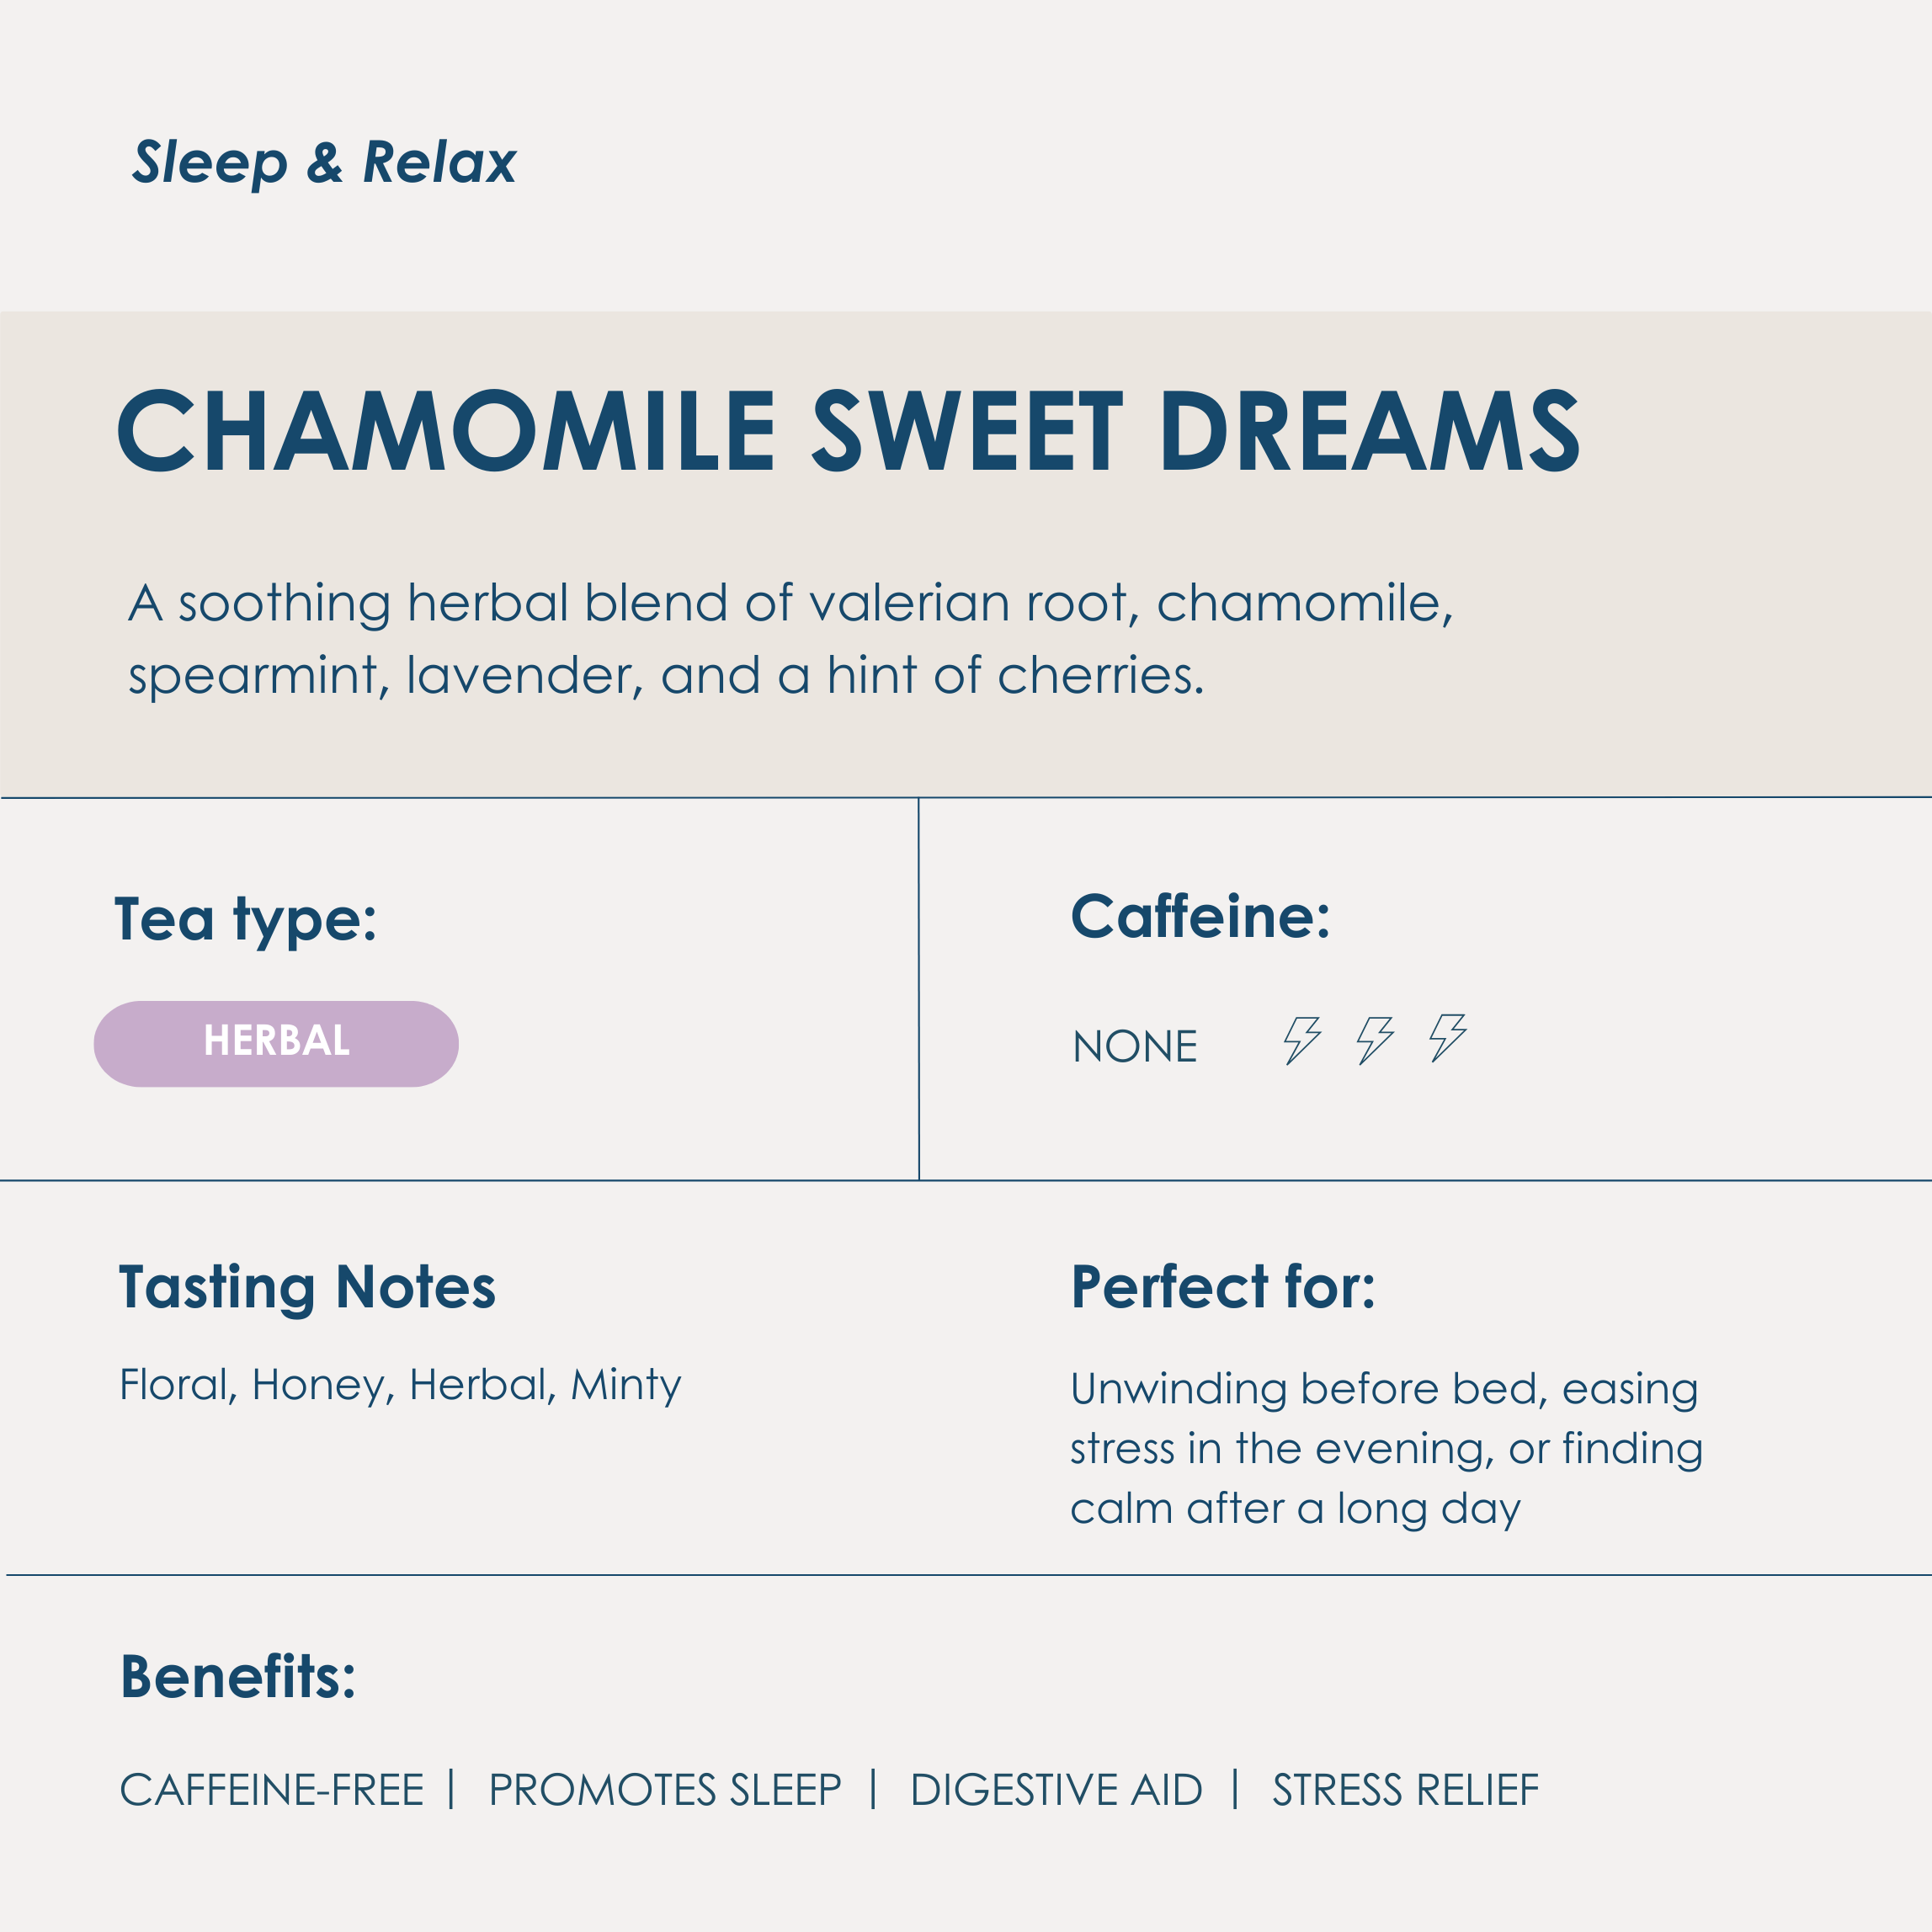Pick the STRESS RELIEF benefit
Viewport: 1932px width, 1932px height.
(1405, 1790)
